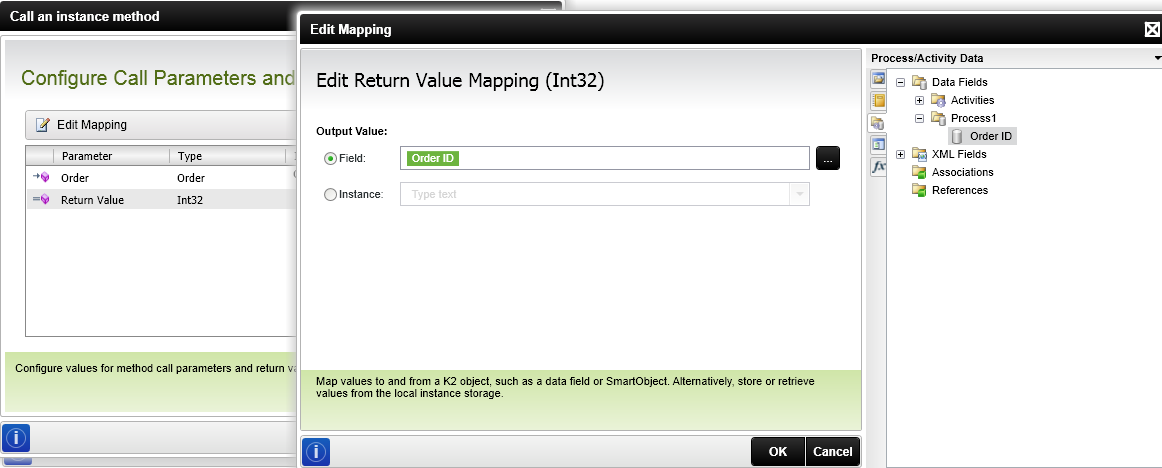The width and height of the screenshot is (1162, 468).
Task: Select the XML Fields tree label
Action: (x=959, y=154)
